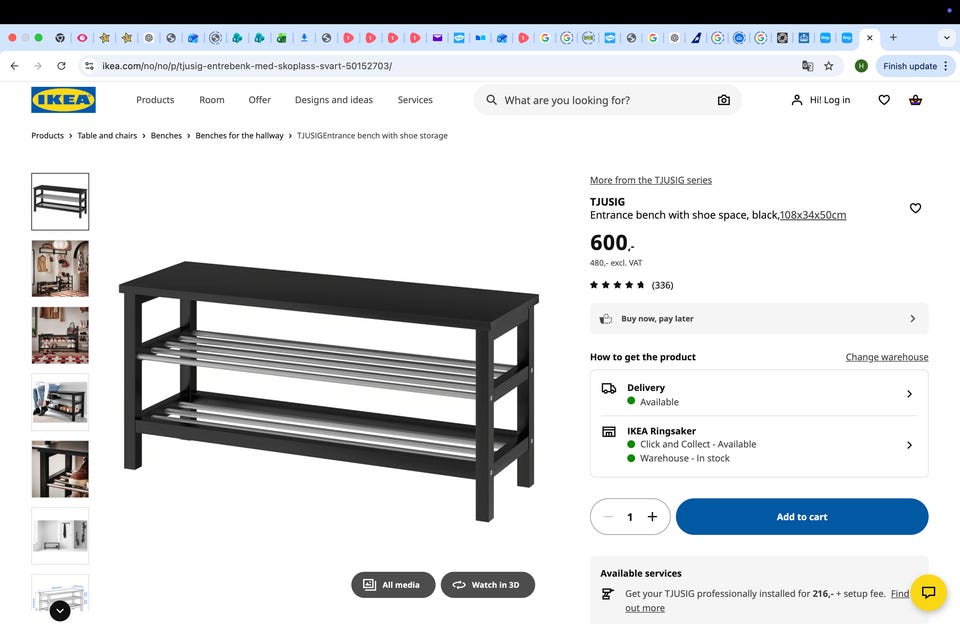Open Services menu

415,100
